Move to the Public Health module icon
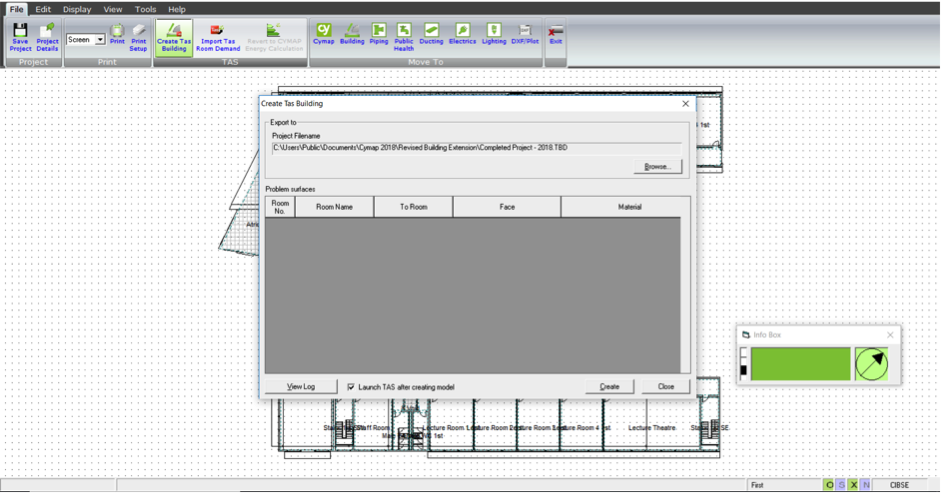Screen dimensions: 941x493 point(404,38)
